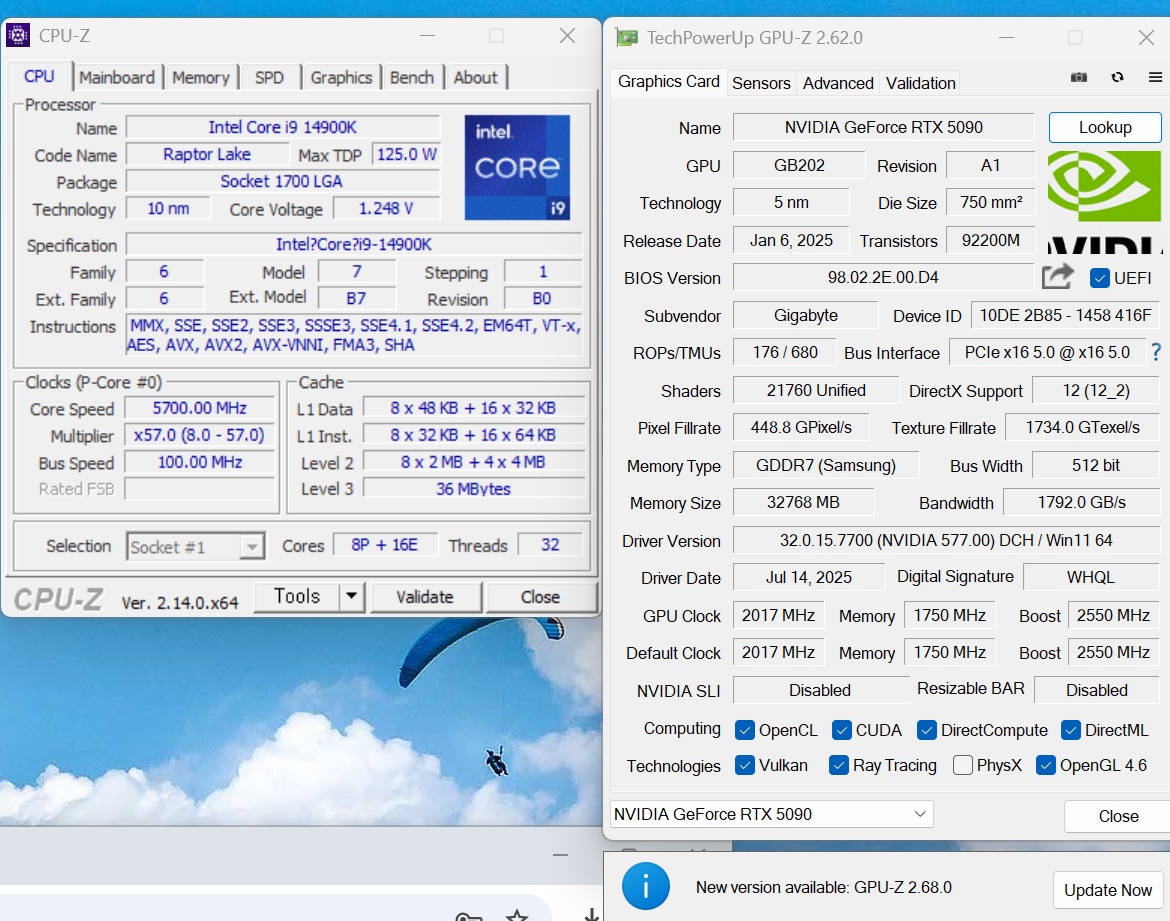Uncheck the Ray Tracing checkbox
Image resolution: width=1170 pixels, height=921 pixels.
(839, 765)
